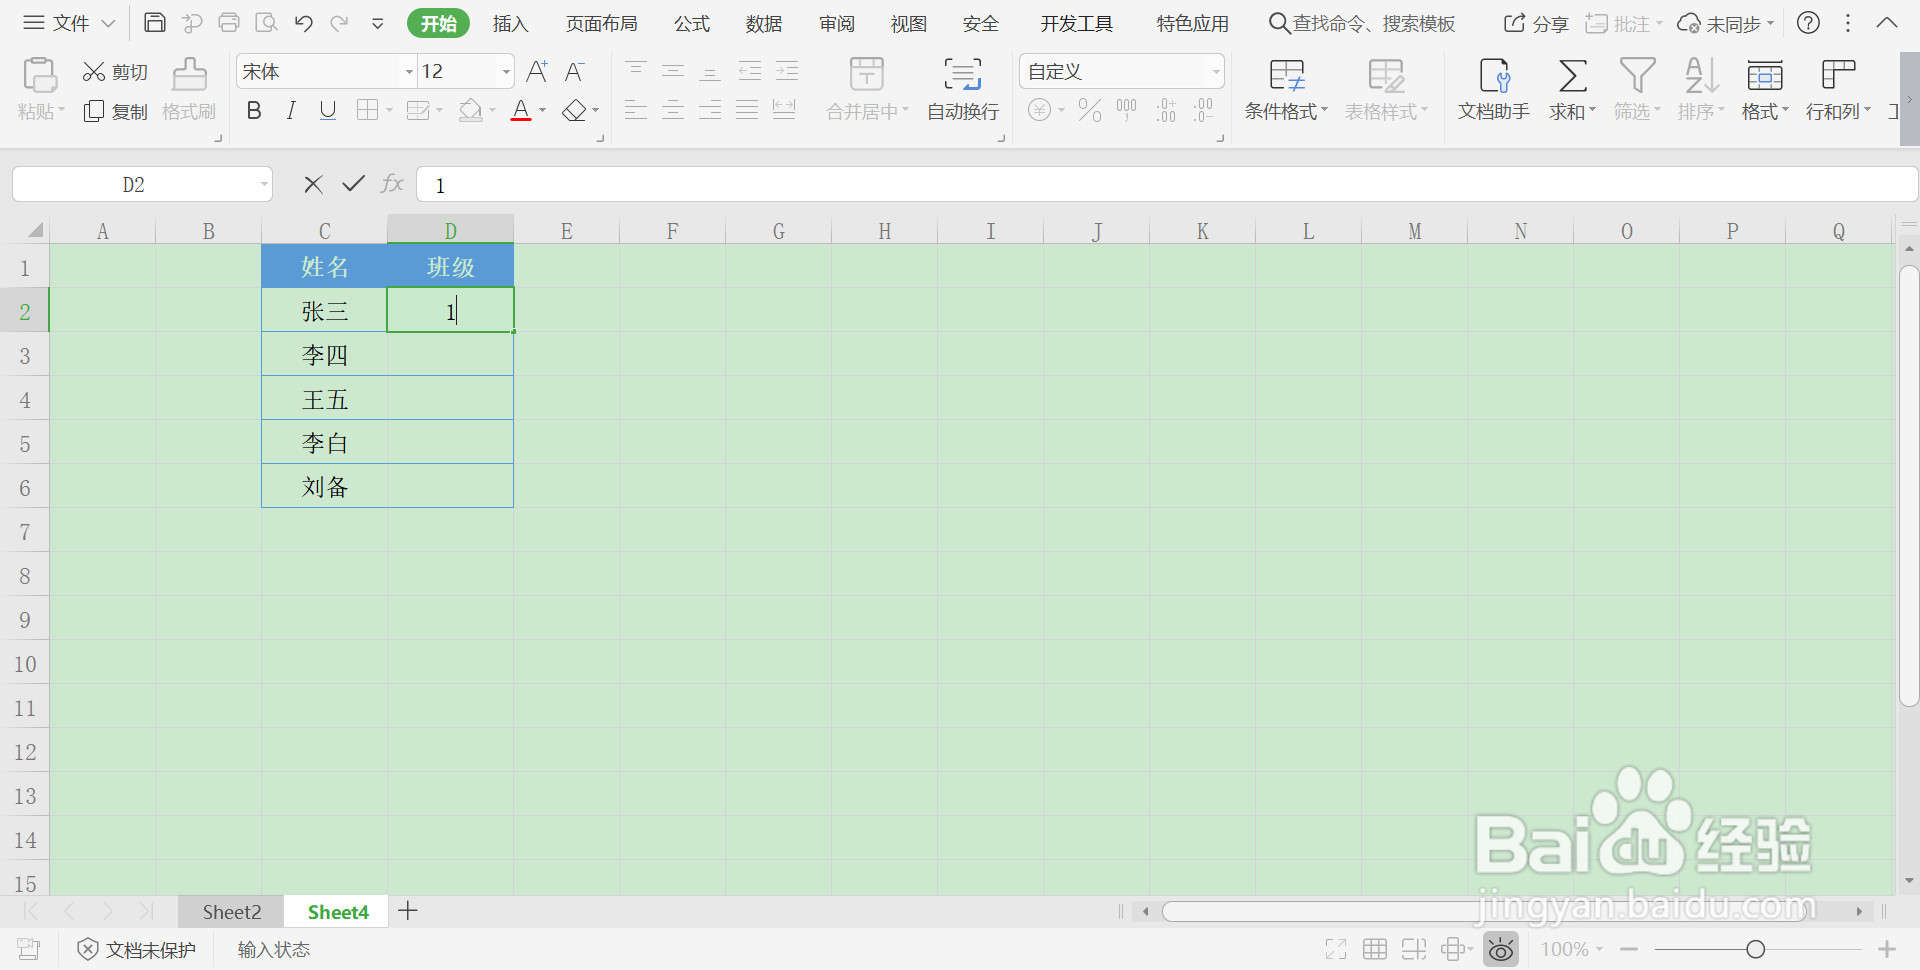Open the 公式 Formulas tab
The image size is (1920, 970).
(x=692, y=23)
